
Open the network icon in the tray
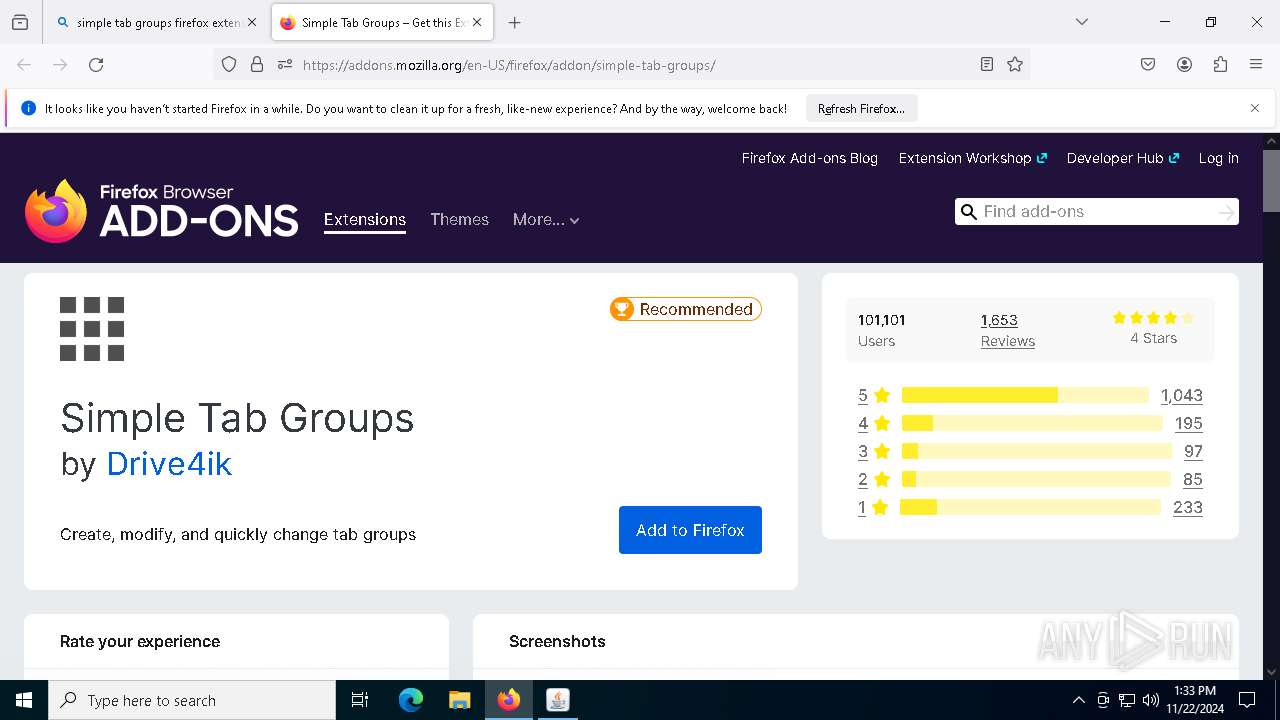click(1127, 700)
